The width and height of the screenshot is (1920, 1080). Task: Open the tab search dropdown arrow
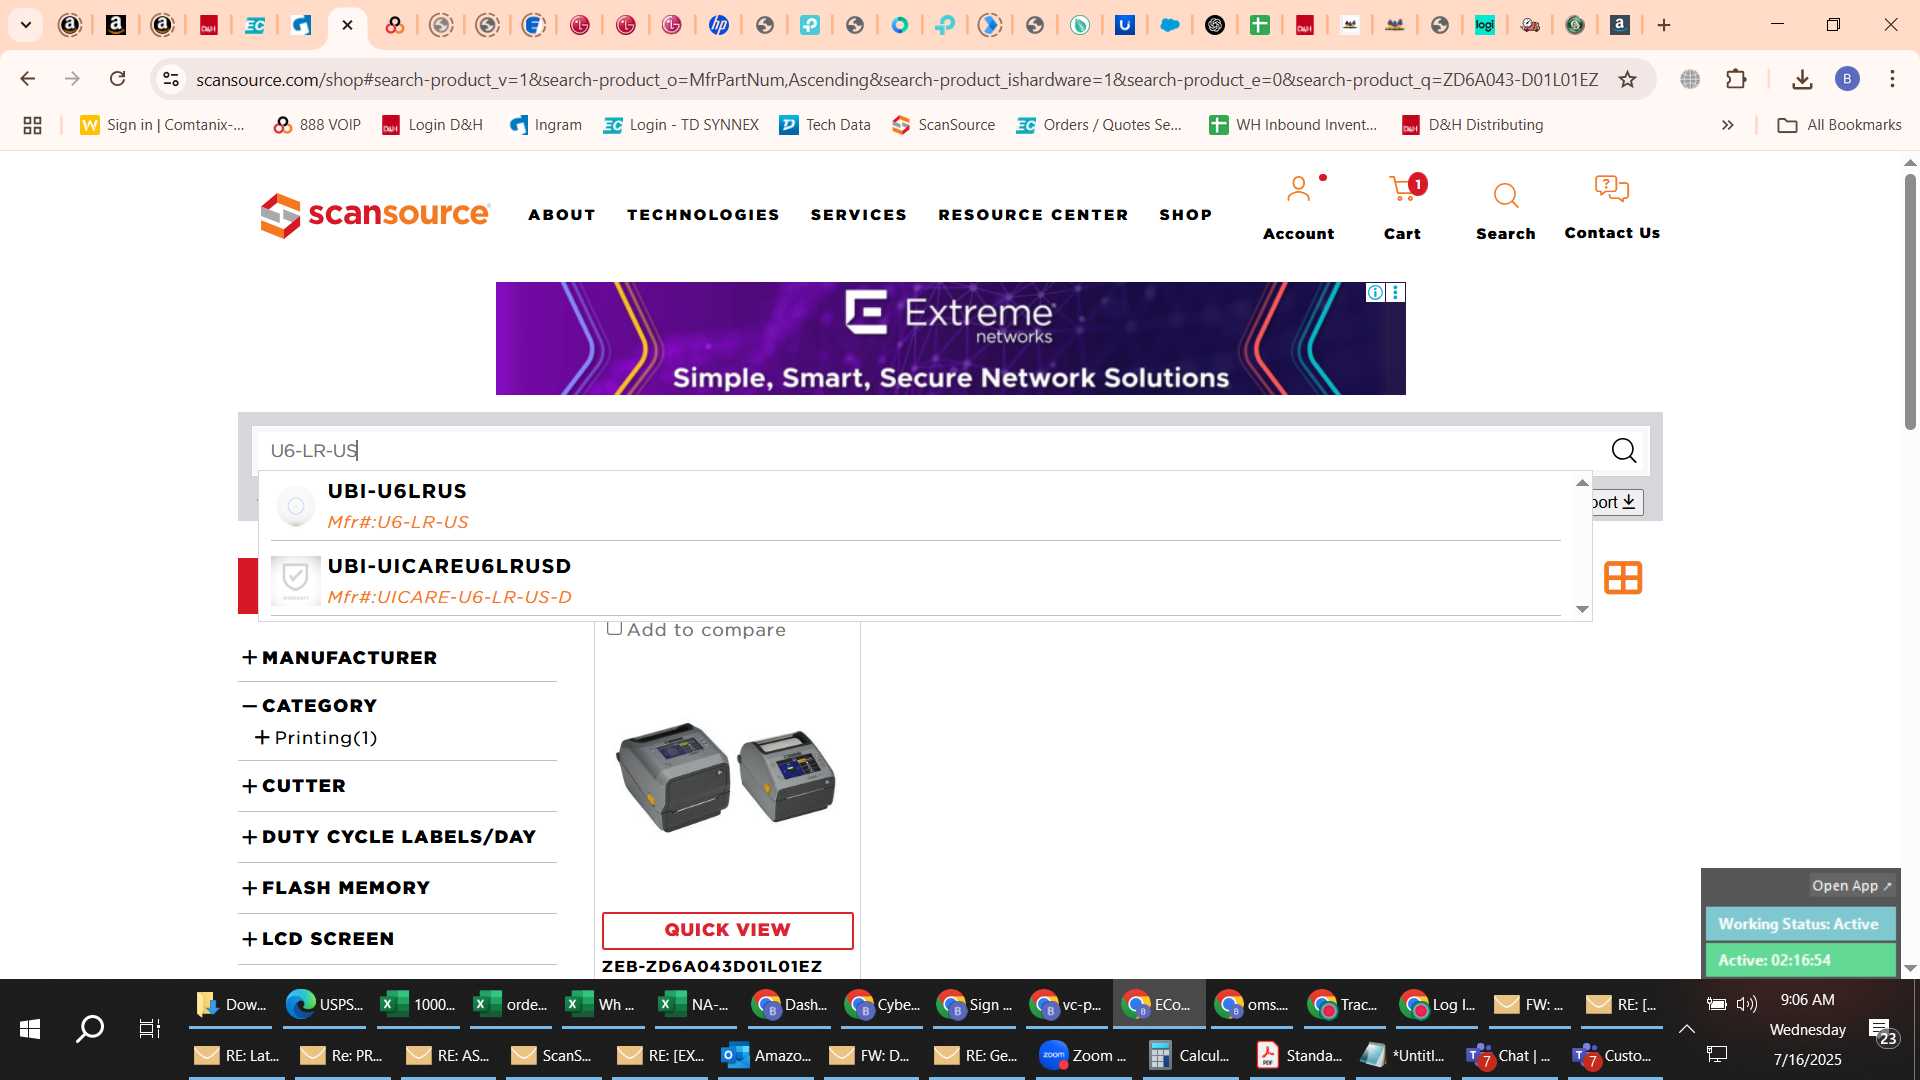(x=26, y=25)
